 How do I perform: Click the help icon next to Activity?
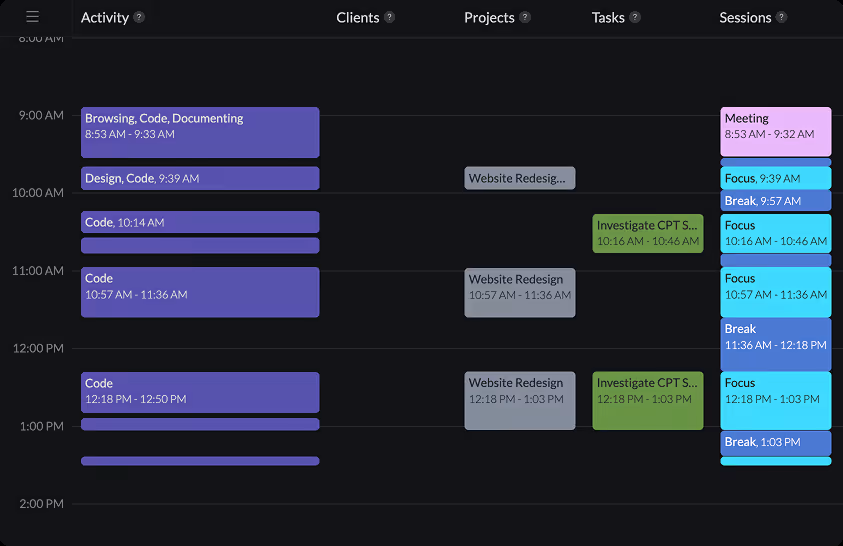[x=139, y=17]
